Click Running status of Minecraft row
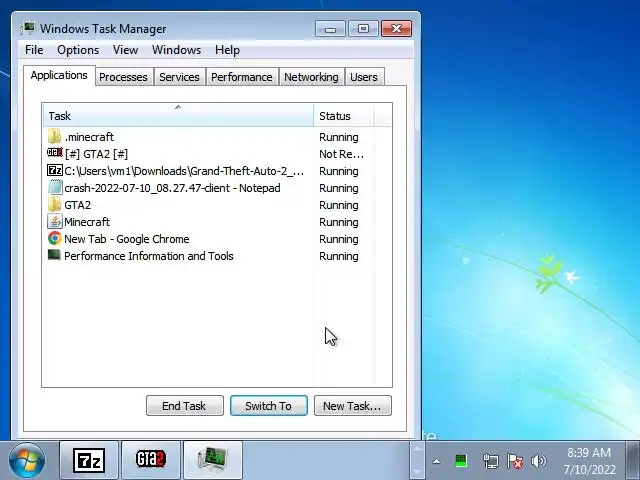Screen dimensions: 640x480 click(x=339, y=222)
